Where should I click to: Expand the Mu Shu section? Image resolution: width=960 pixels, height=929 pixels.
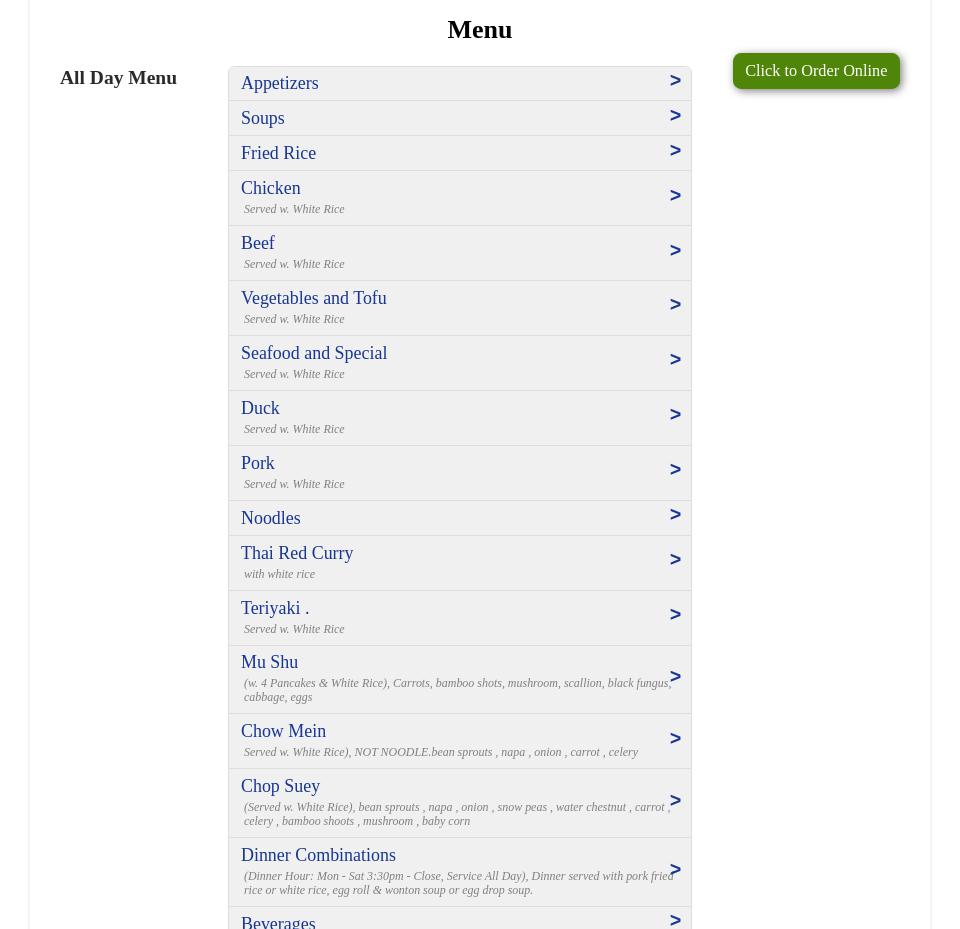tap(269, 662)
